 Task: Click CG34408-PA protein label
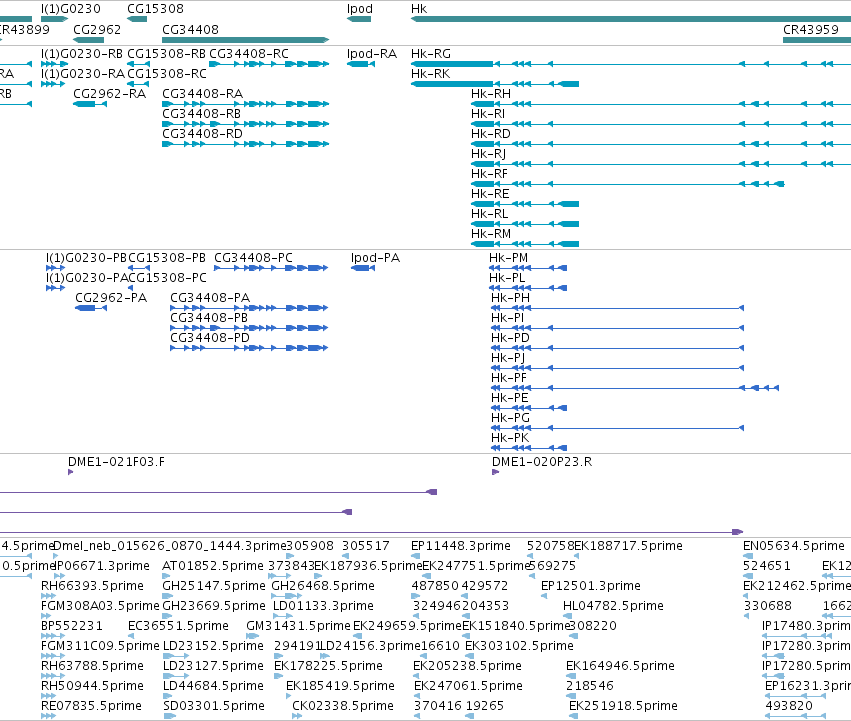coord(210,298)
